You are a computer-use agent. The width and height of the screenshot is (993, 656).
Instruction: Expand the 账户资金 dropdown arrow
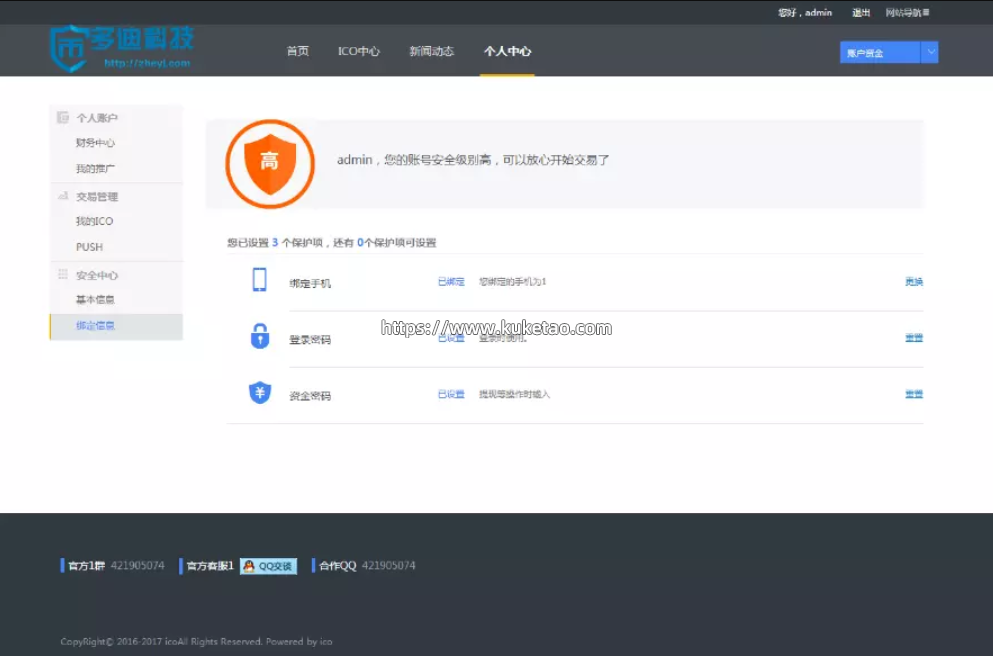coord(930,53)
